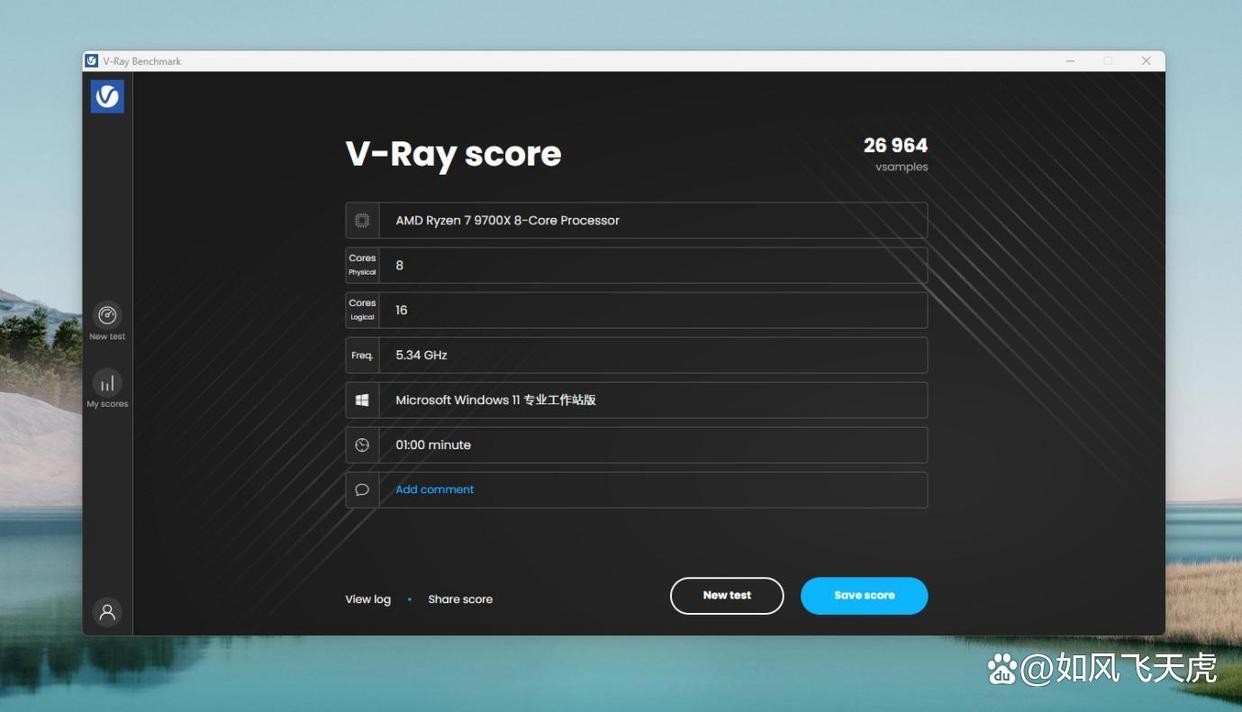
Task: Open the user account profile icon
Action: tap(107, 612)
